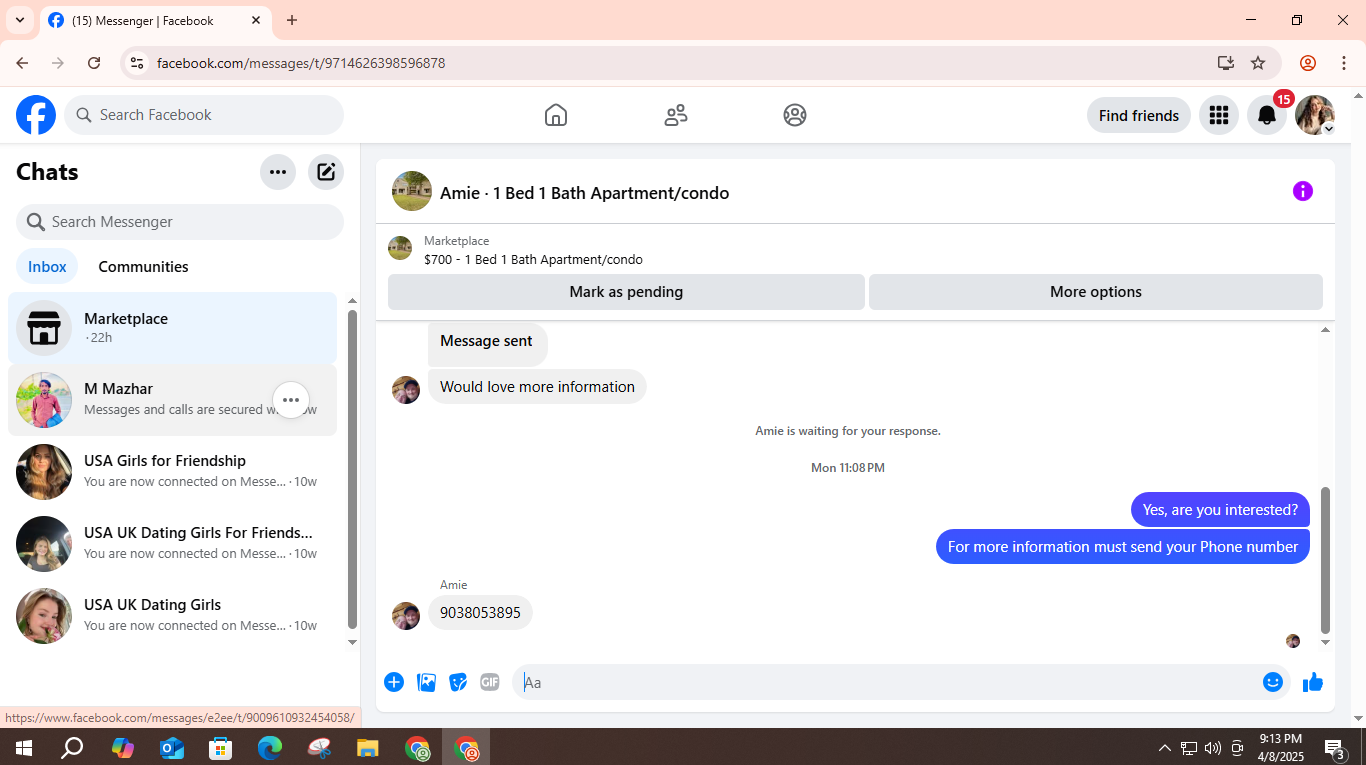
Task: Click the browser address bar URL
Action: 301,63
